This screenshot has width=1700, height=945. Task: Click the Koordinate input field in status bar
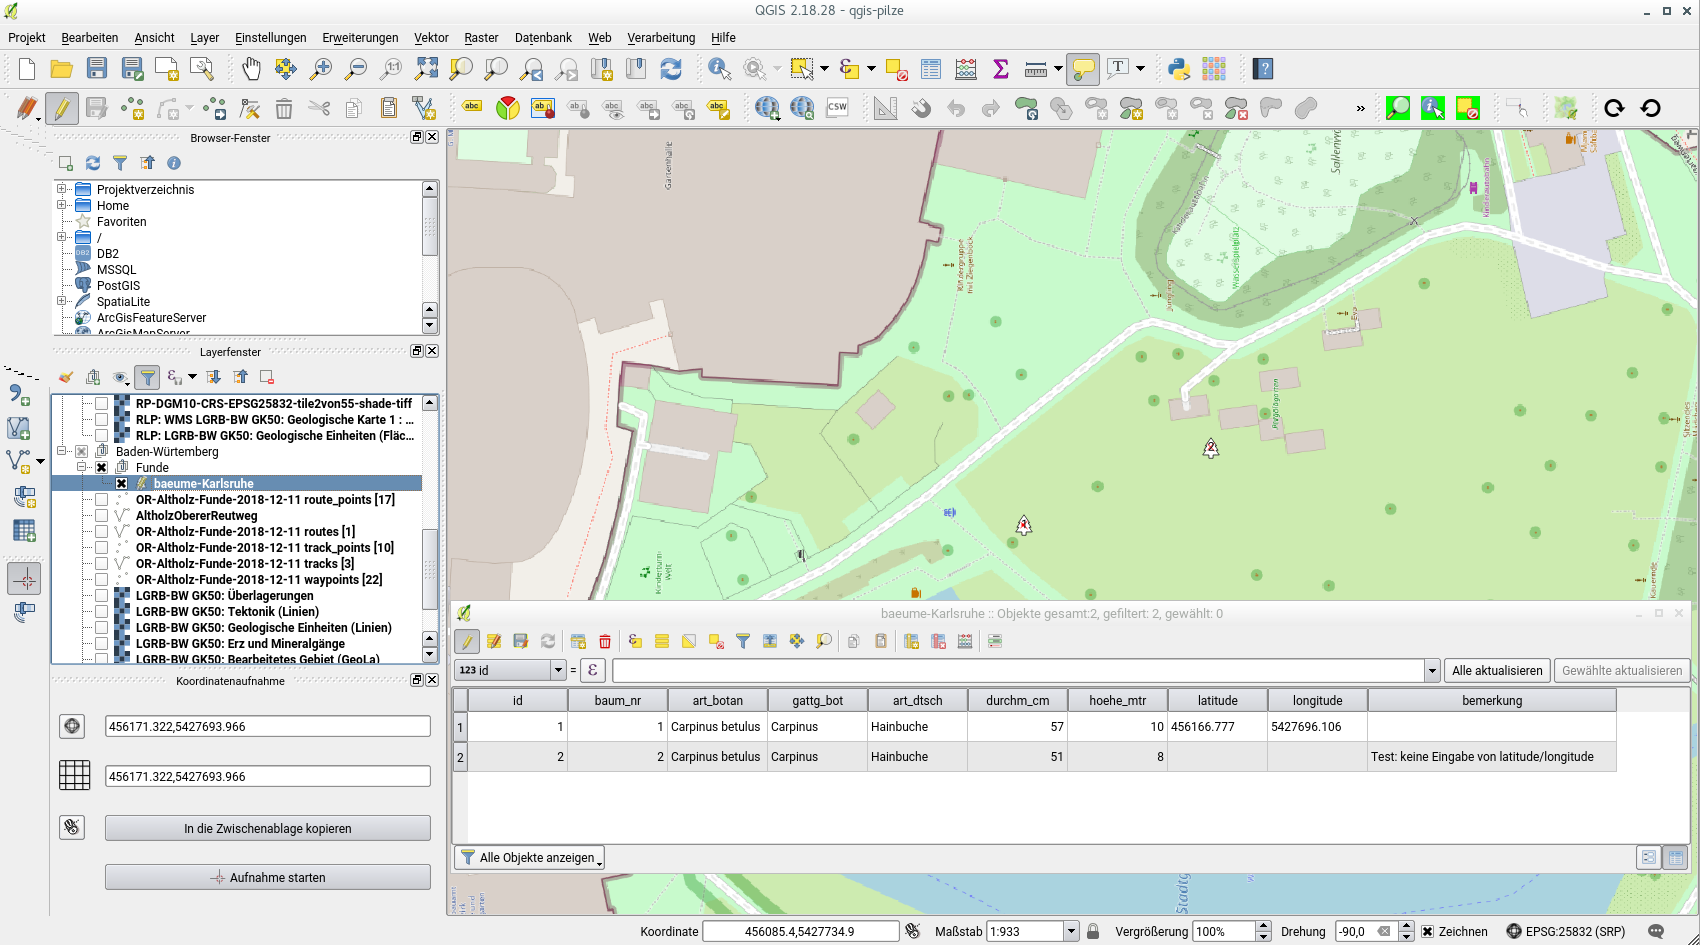800,932
